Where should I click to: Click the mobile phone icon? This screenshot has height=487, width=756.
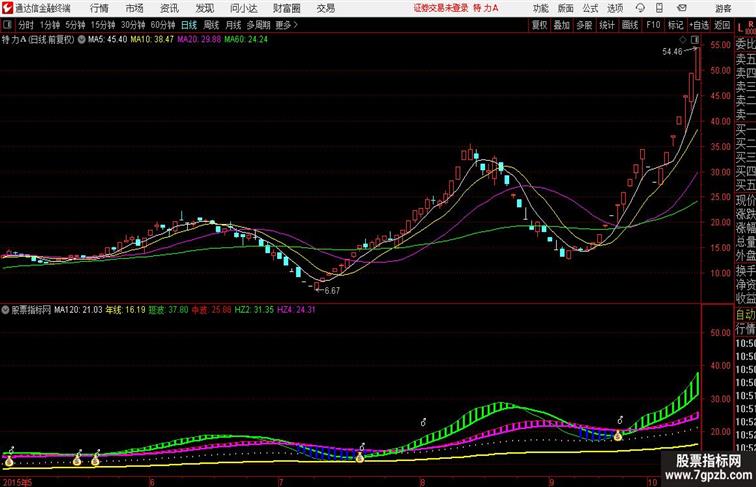click(659, 8)
